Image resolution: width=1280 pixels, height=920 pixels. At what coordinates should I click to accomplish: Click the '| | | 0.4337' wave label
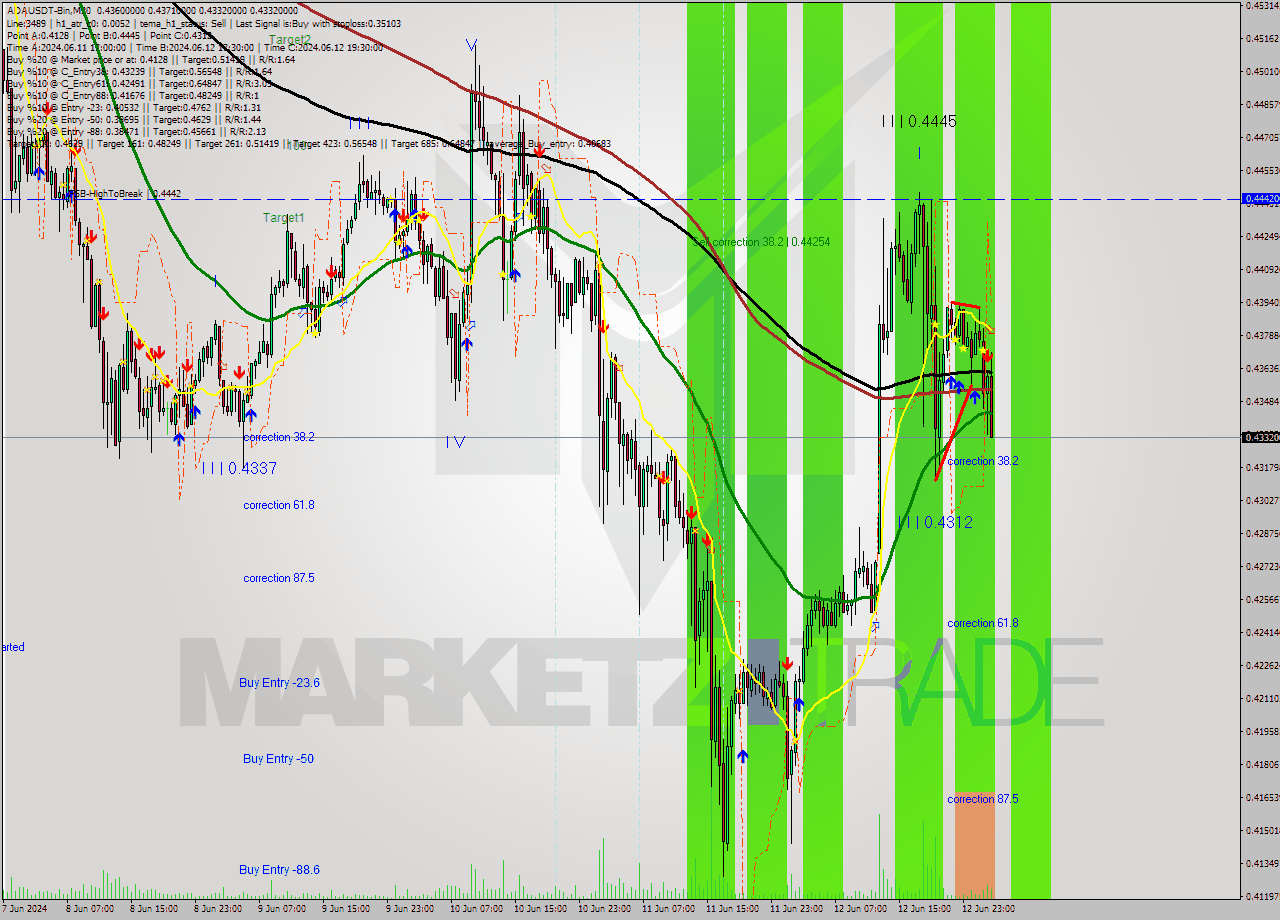pyautogui.click(x=239, y=467)
